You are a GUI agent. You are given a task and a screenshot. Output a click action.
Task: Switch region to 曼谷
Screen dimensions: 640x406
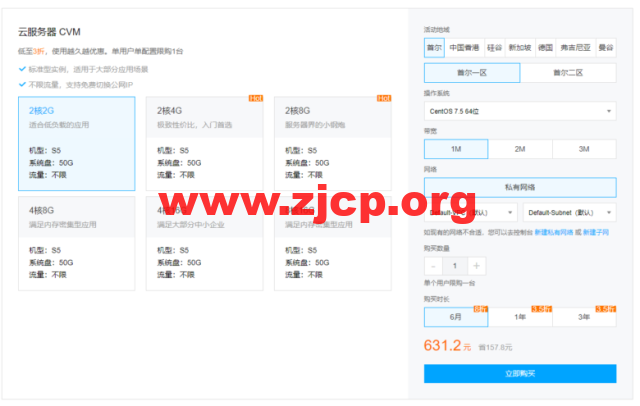[606, 48]
